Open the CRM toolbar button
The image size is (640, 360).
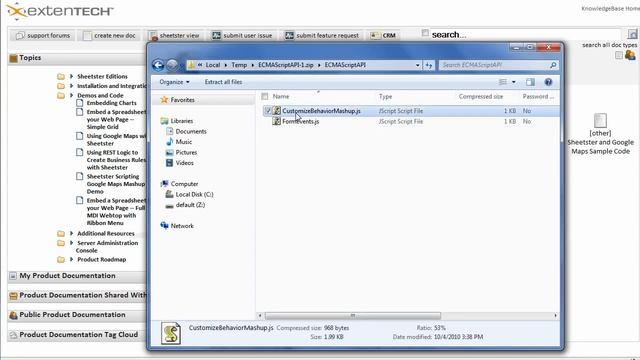(x=383, y=36)
